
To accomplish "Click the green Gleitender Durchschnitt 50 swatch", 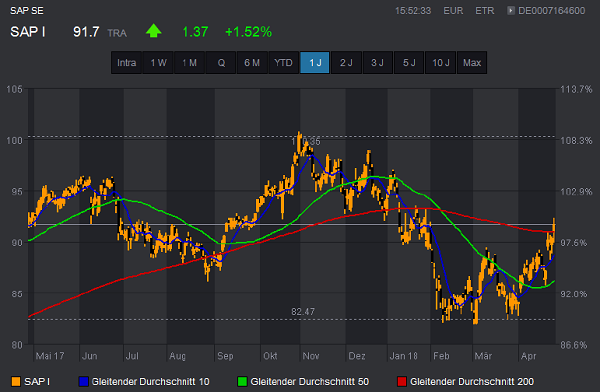I will tap(242, 382).
